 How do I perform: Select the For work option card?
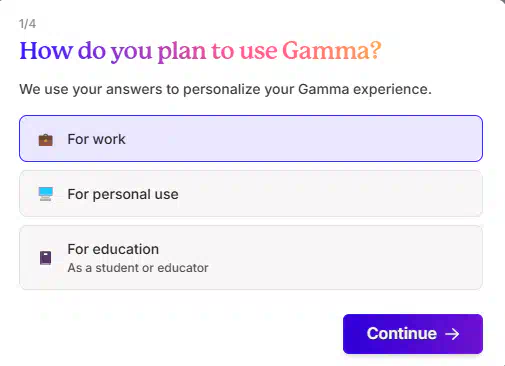pos(251,139)
